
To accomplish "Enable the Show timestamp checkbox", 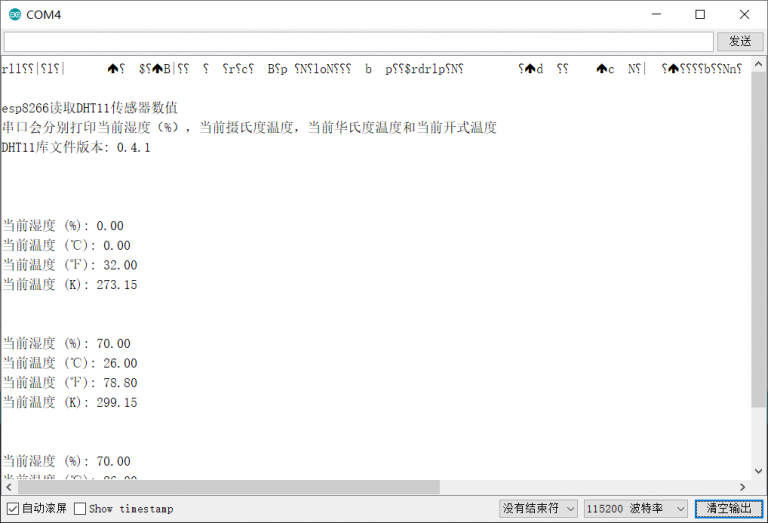I will 81,509.
